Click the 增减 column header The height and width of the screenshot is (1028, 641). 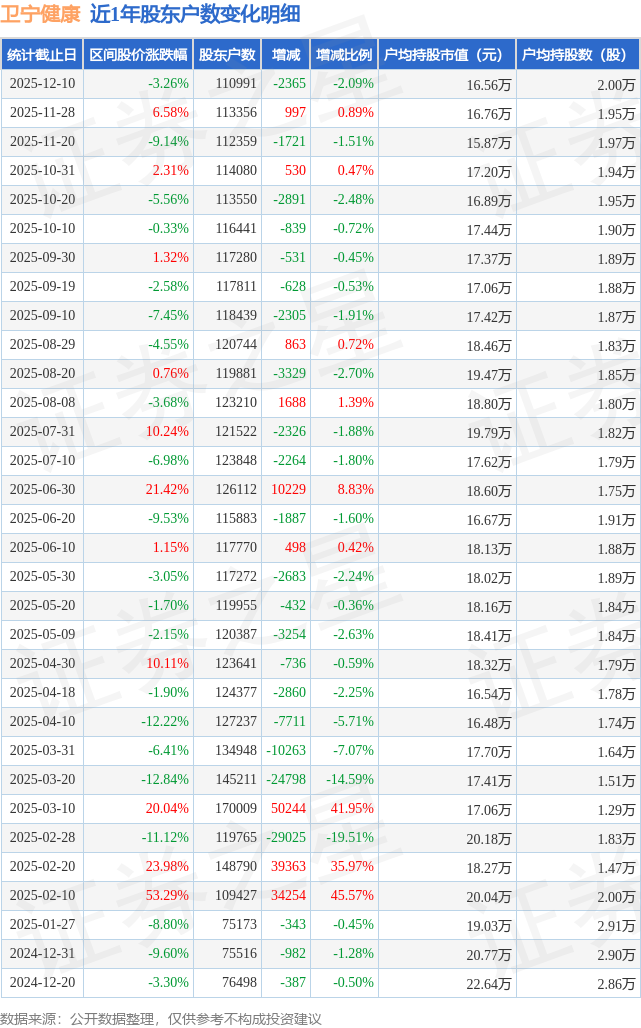(286, 55)
